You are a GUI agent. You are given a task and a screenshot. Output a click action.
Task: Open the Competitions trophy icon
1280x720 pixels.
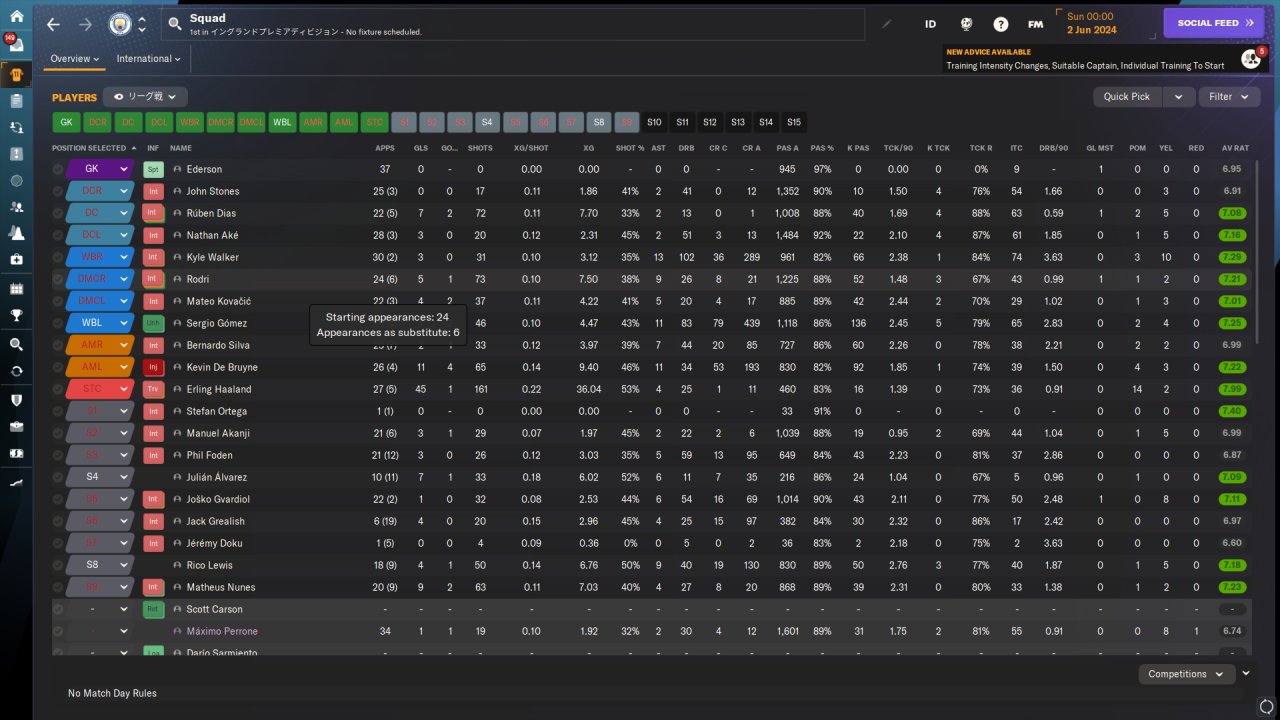tap(16, 315)
